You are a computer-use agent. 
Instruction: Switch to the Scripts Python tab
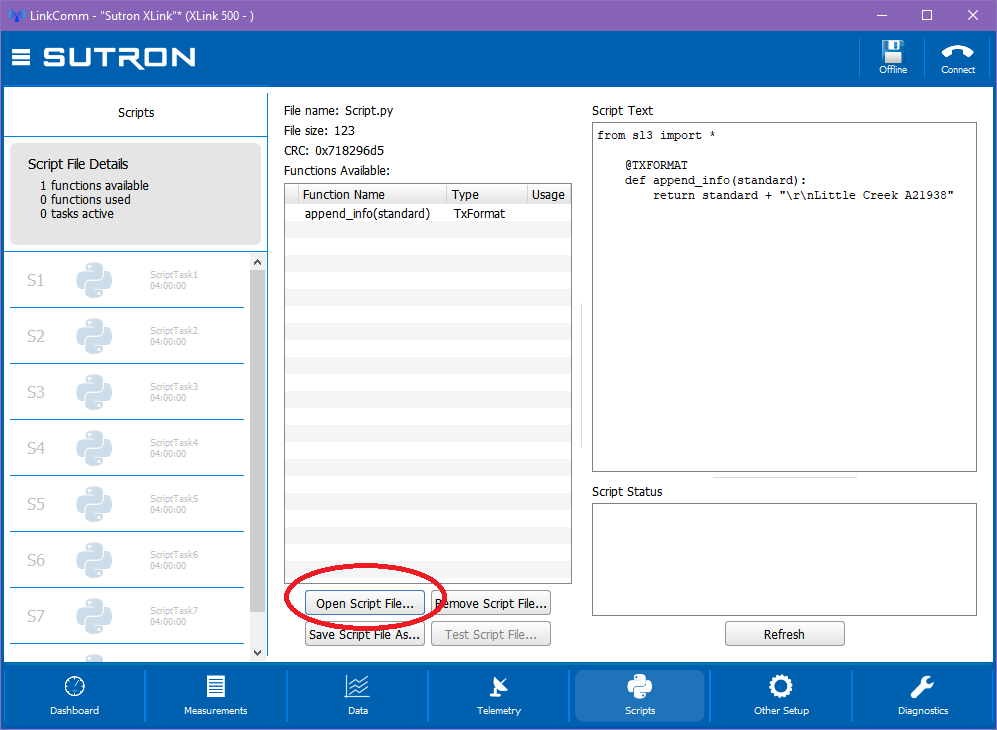(640, 696)
